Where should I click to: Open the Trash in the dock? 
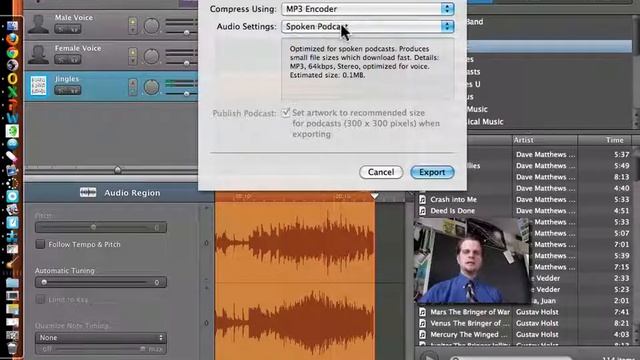pos(12,348)
